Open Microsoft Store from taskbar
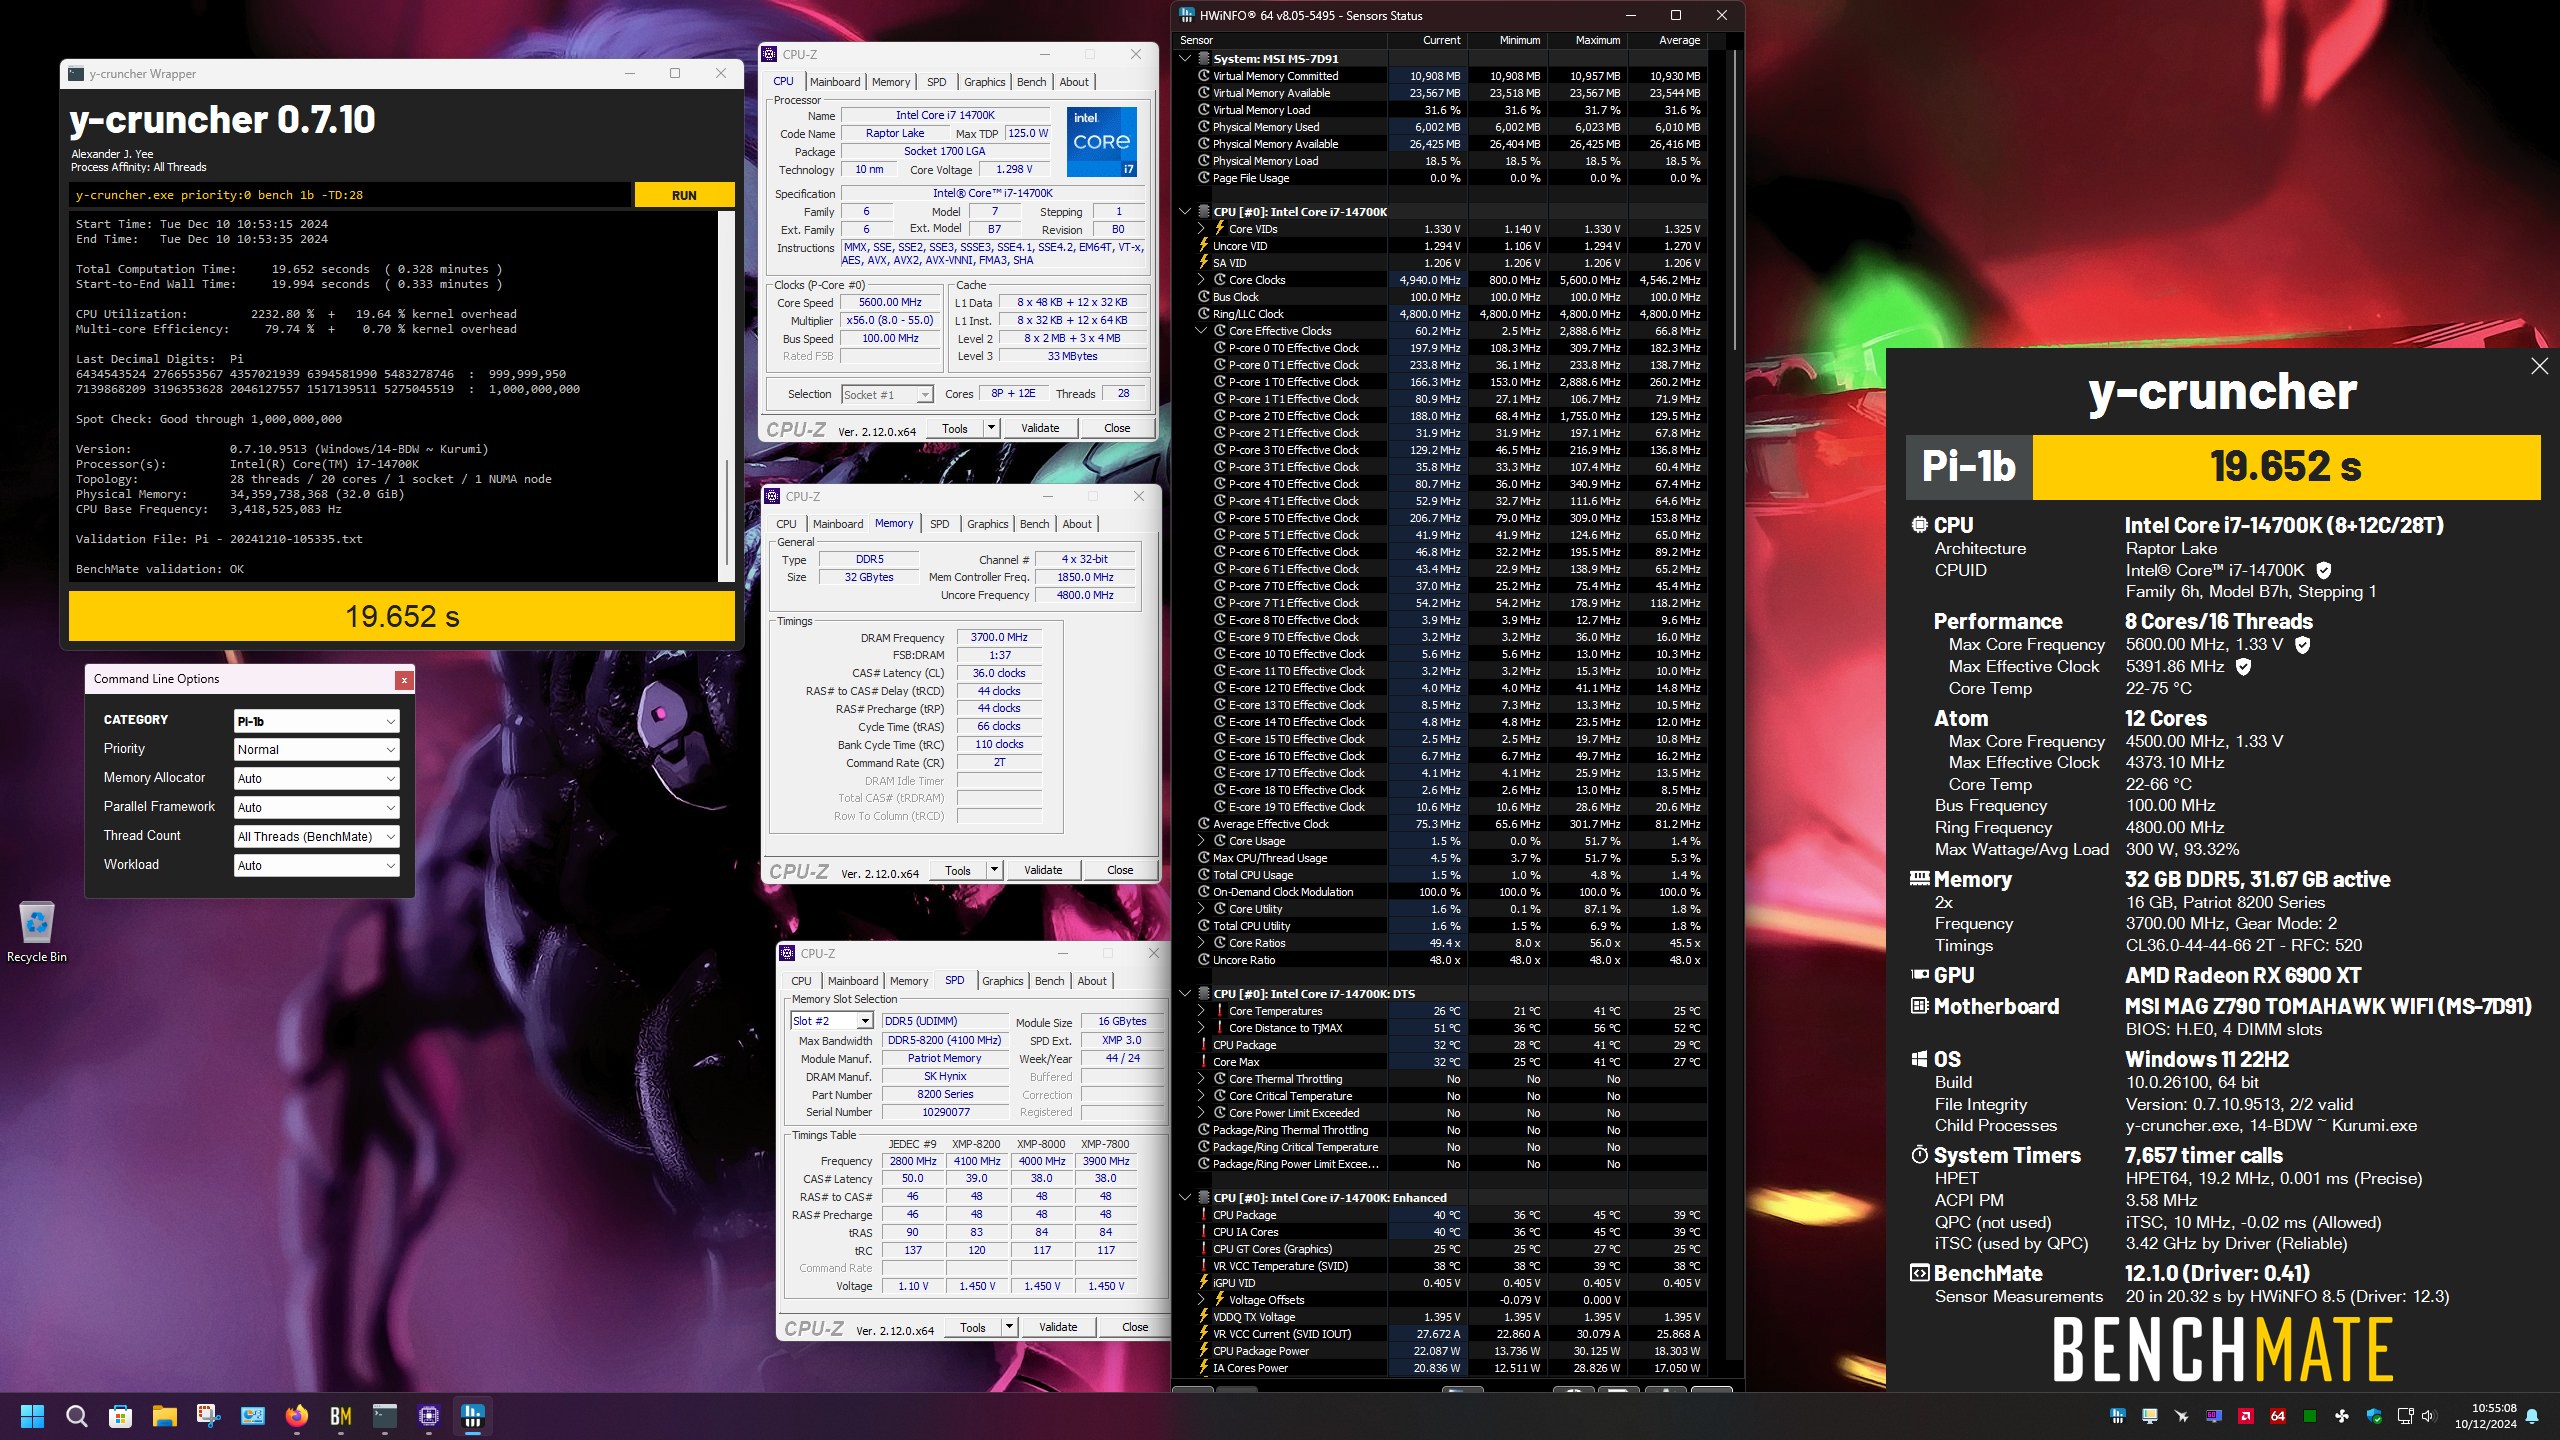Viewport: 2560px width, 1440px height. 120,1416
